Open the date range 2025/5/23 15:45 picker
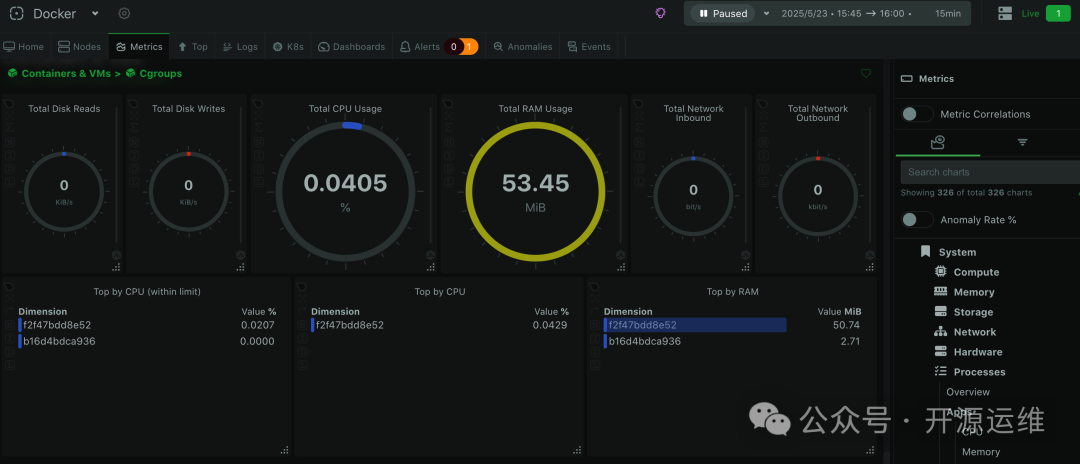The width and height of the screenshot is (1080, 464). (847, 13)
